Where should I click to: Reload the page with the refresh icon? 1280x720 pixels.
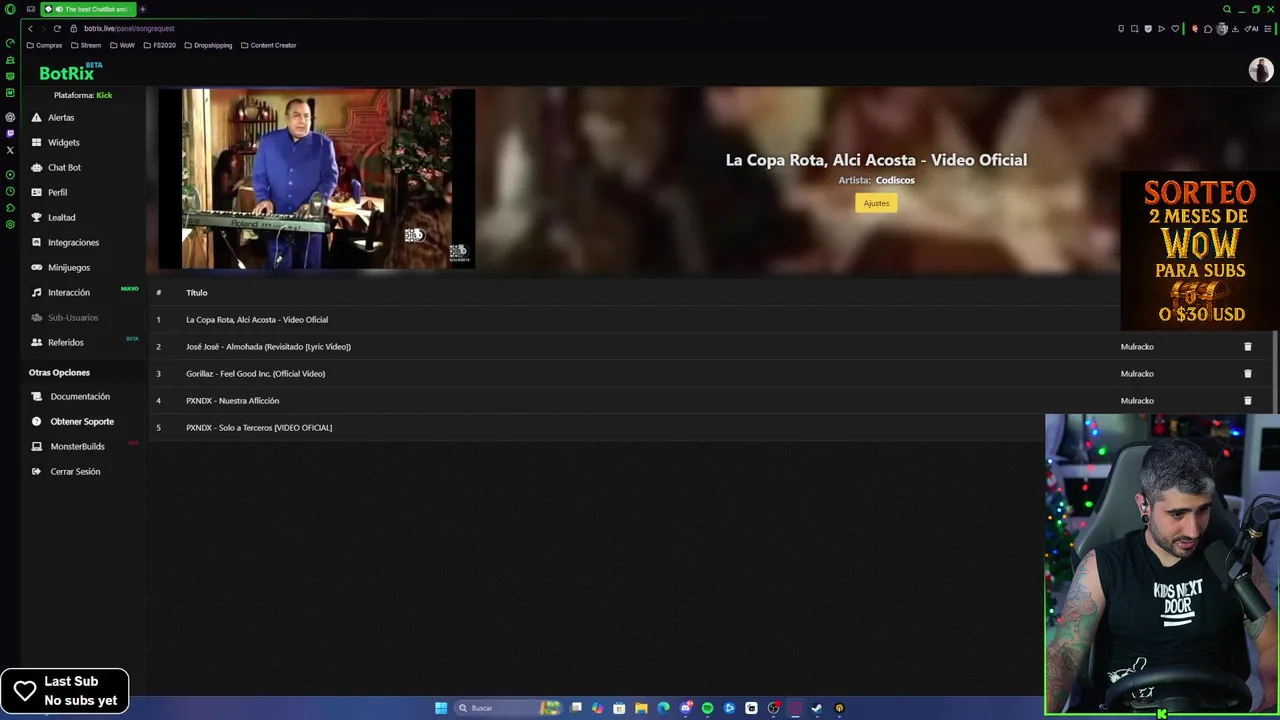click(57, 28)
